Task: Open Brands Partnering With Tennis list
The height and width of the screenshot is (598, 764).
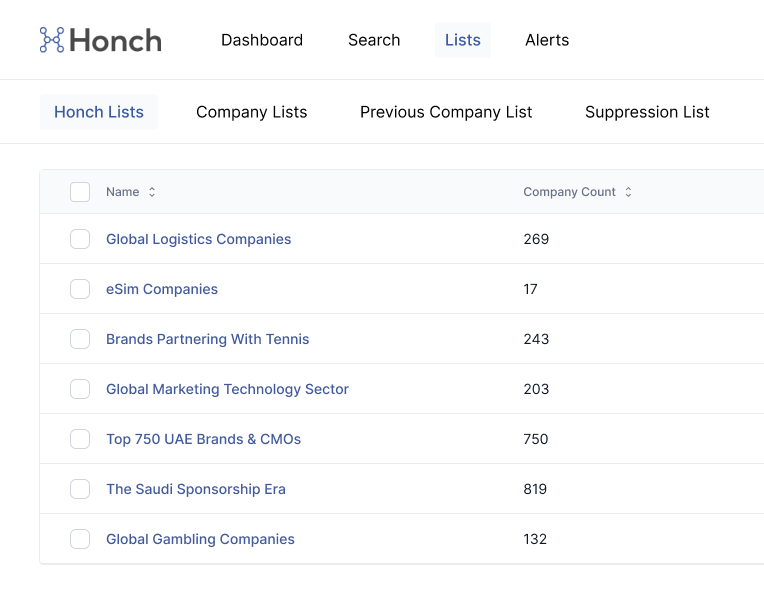Action: click(x=208, y=339)
